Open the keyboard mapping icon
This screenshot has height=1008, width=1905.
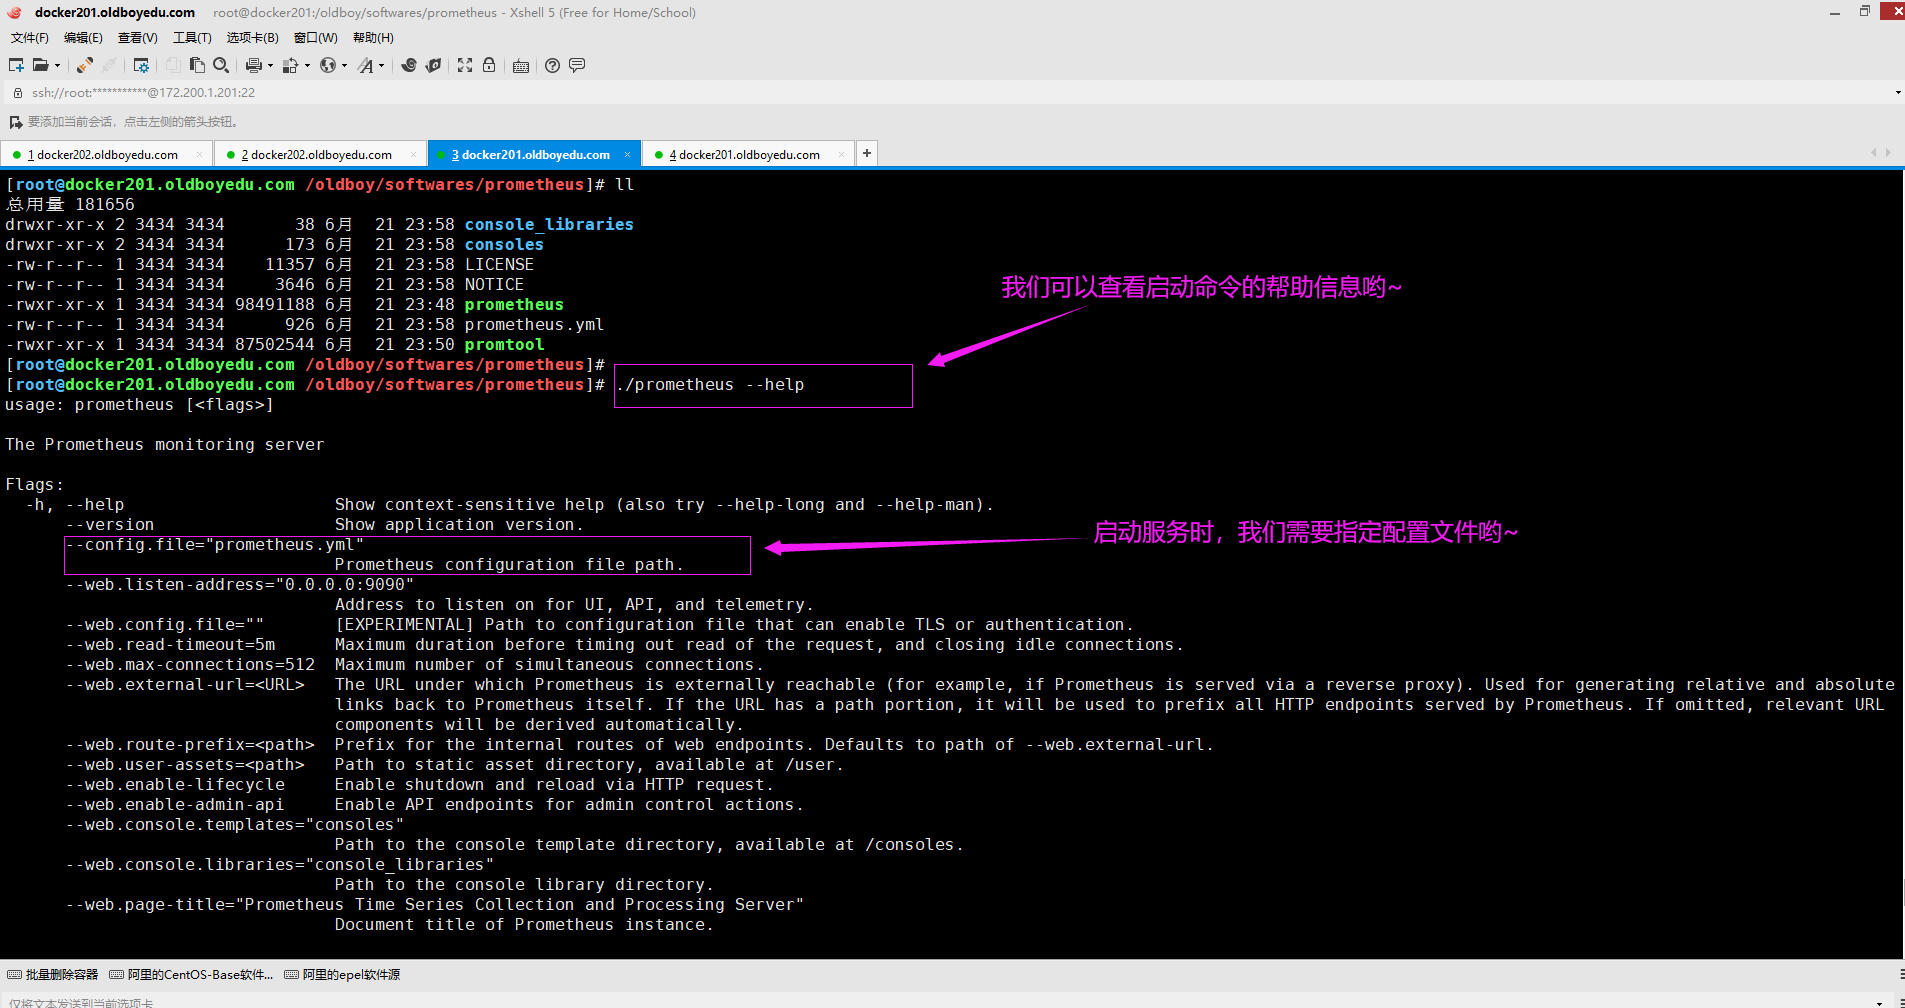(x=521, y=66)
